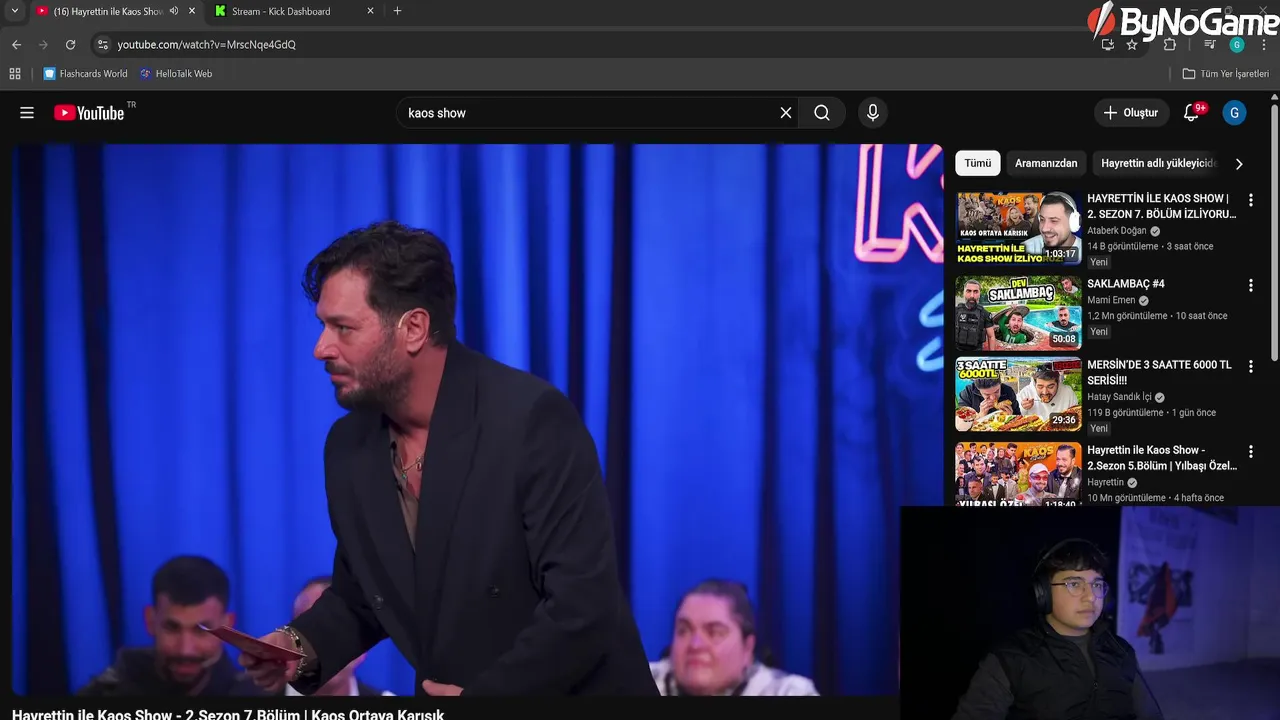Open Tüm Yer İşaretleri bookmarks folder
Screen dimensions: 1280x720
click(1226, 73)
